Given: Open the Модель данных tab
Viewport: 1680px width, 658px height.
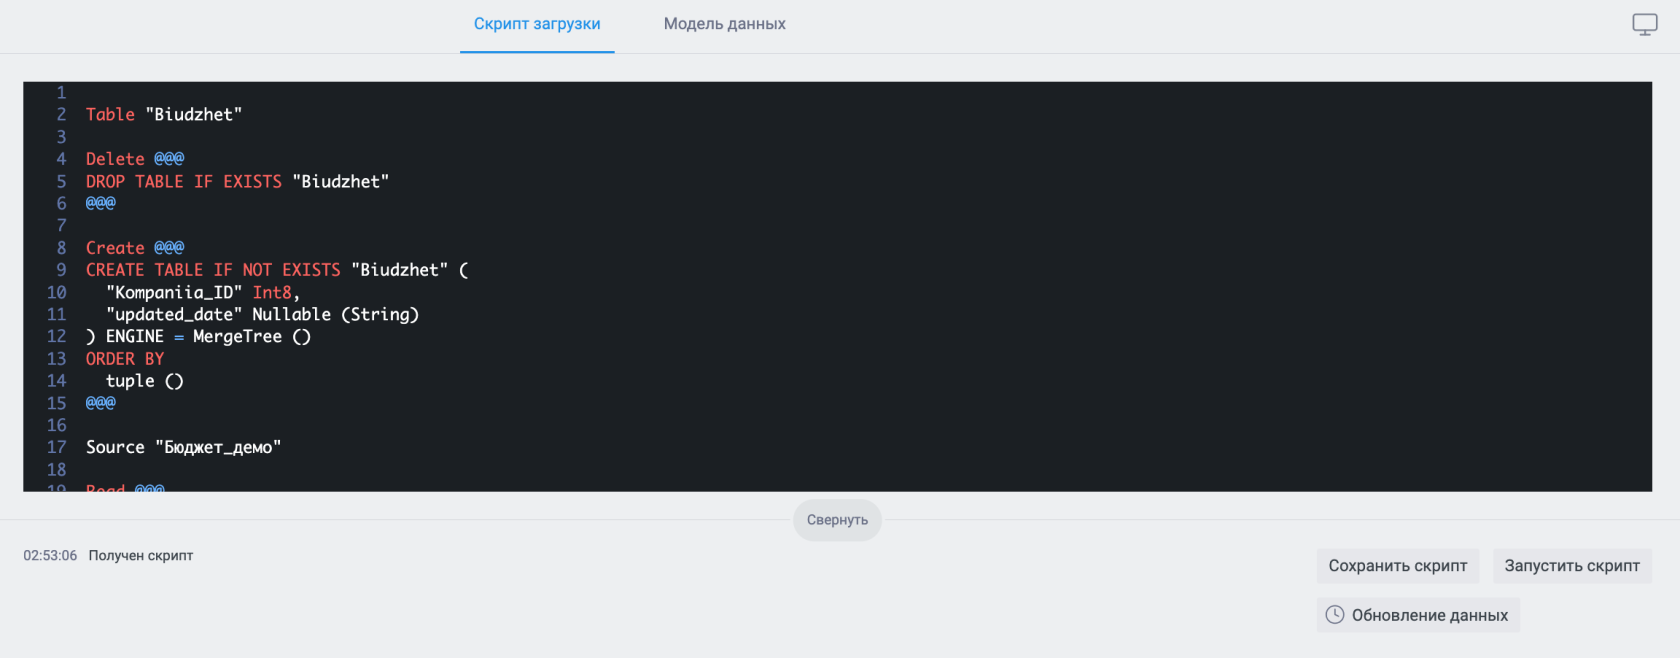Looking at the screenshot, I should (725, 24).
